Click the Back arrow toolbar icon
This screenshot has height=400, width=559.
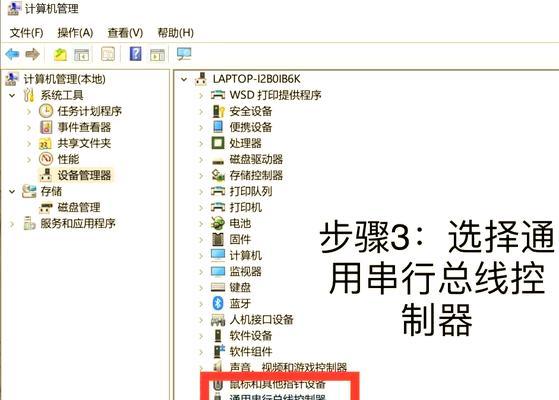pos(12,54)
